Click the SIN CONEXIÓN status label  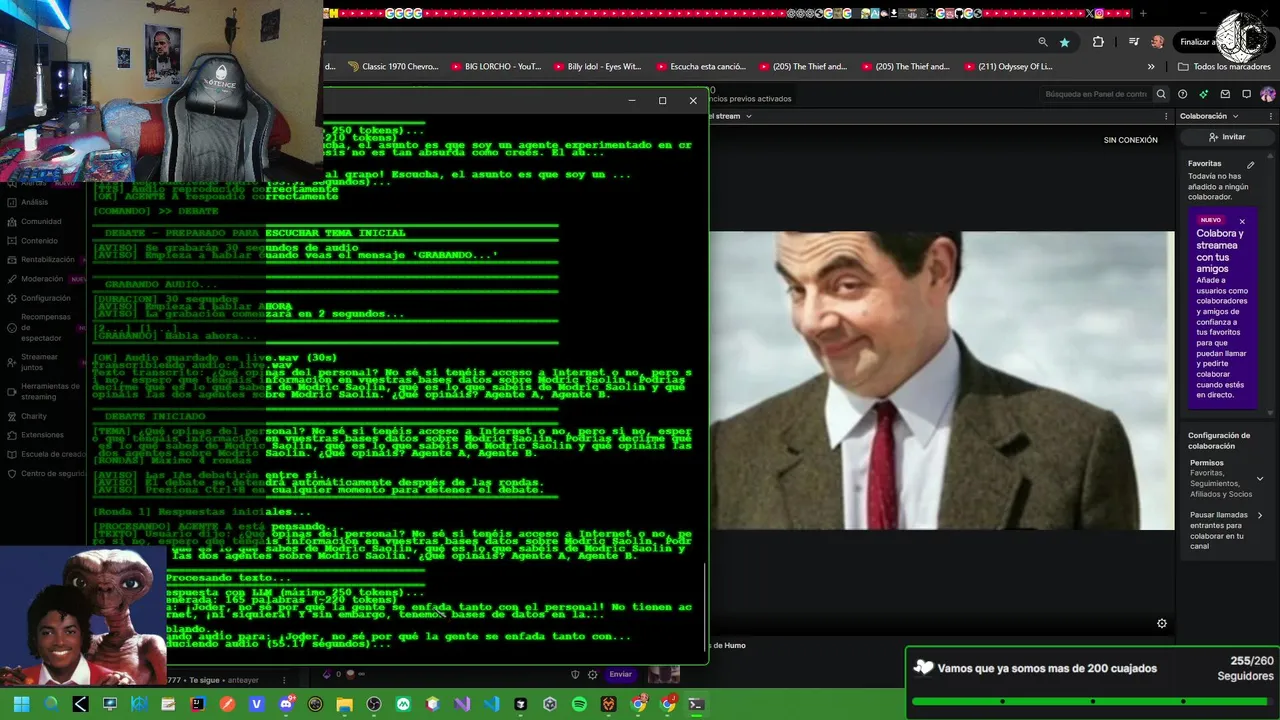tap(1131, 140)
